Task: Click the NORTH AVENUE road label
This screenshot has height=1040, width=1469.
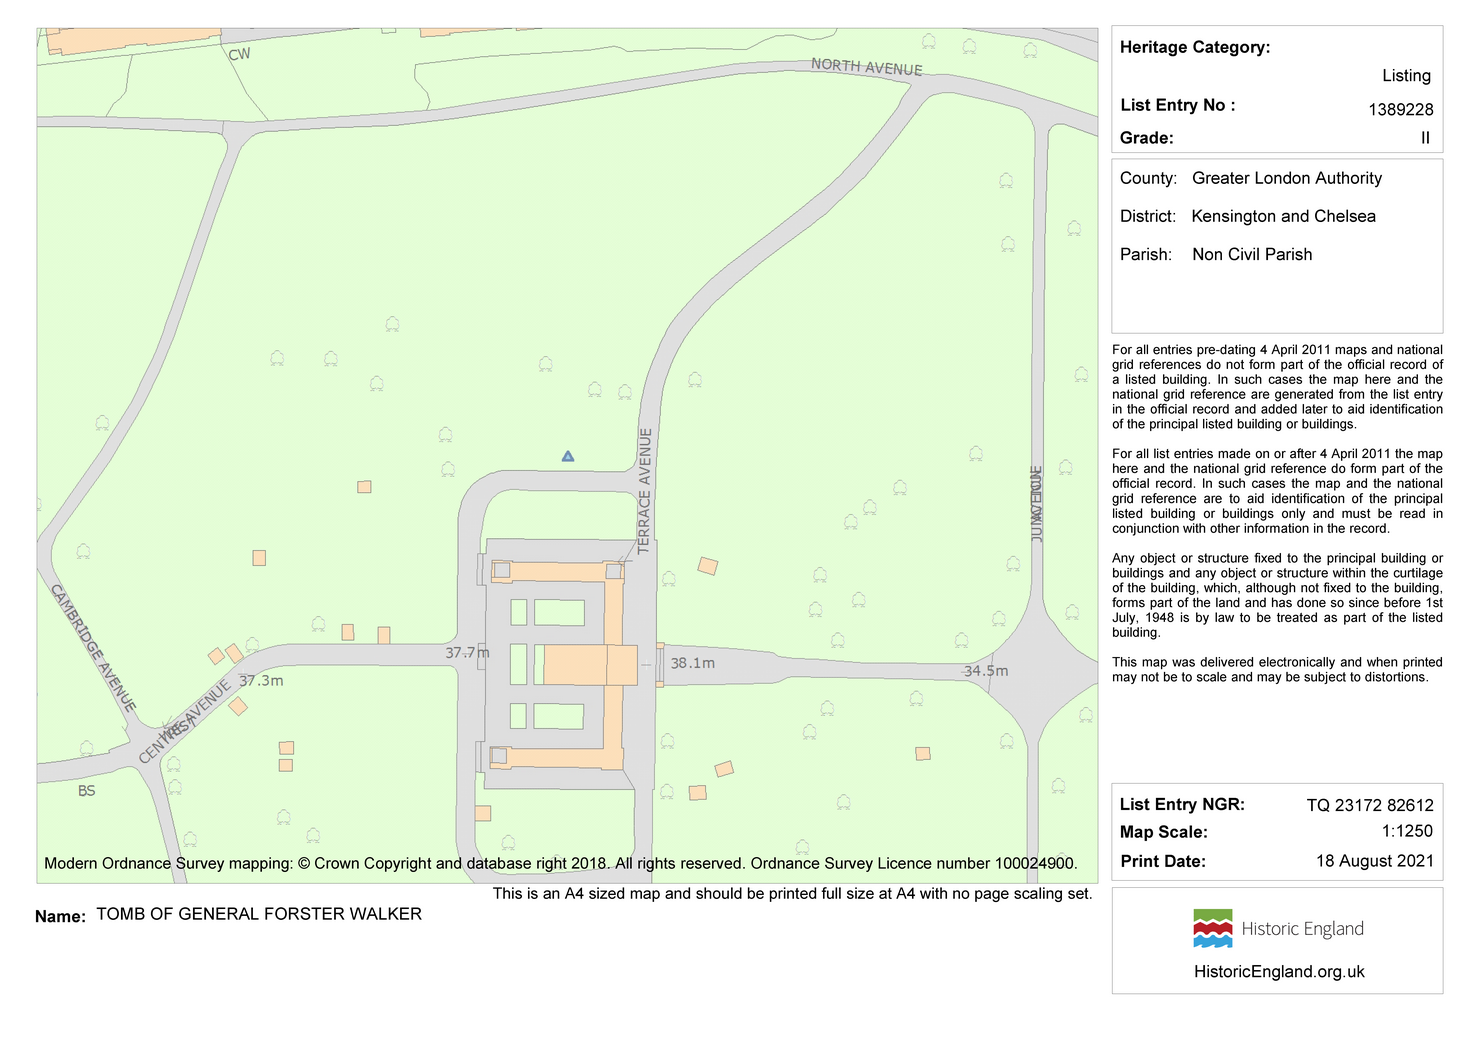Action: pyautogui.click(x=866, y=67)
